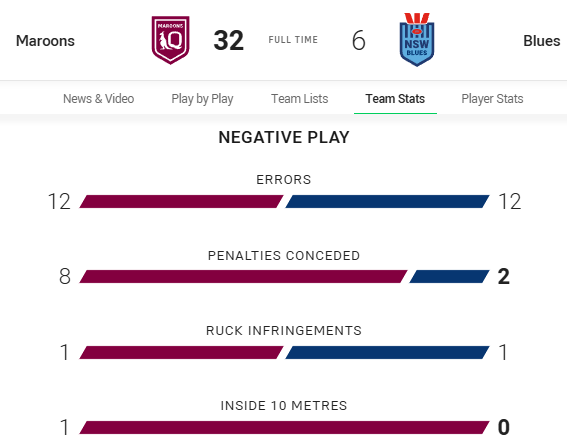Click the blue Penalties Conceded bar
Image resolution: width=567 pixels, height=447 pixels.
pos(449,276)
